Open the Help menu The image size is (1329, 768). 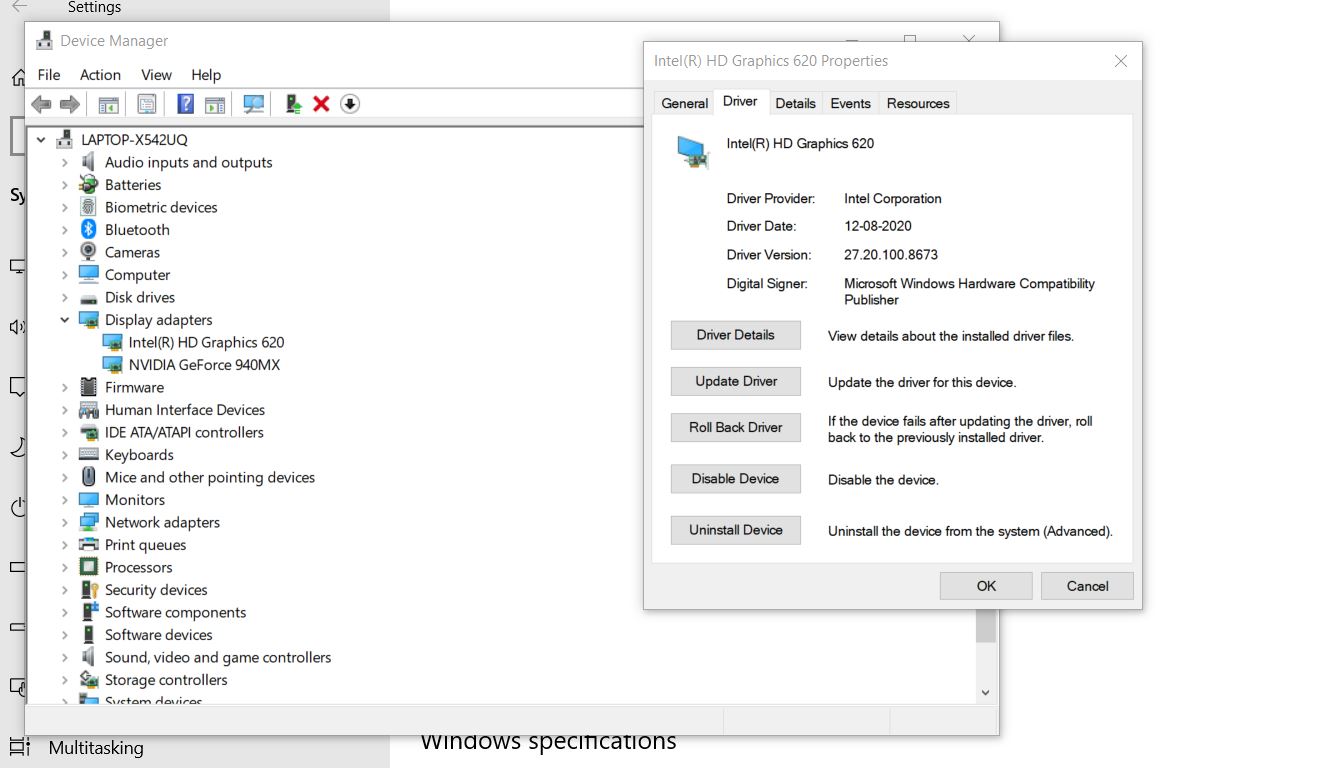tap(206, 75)
